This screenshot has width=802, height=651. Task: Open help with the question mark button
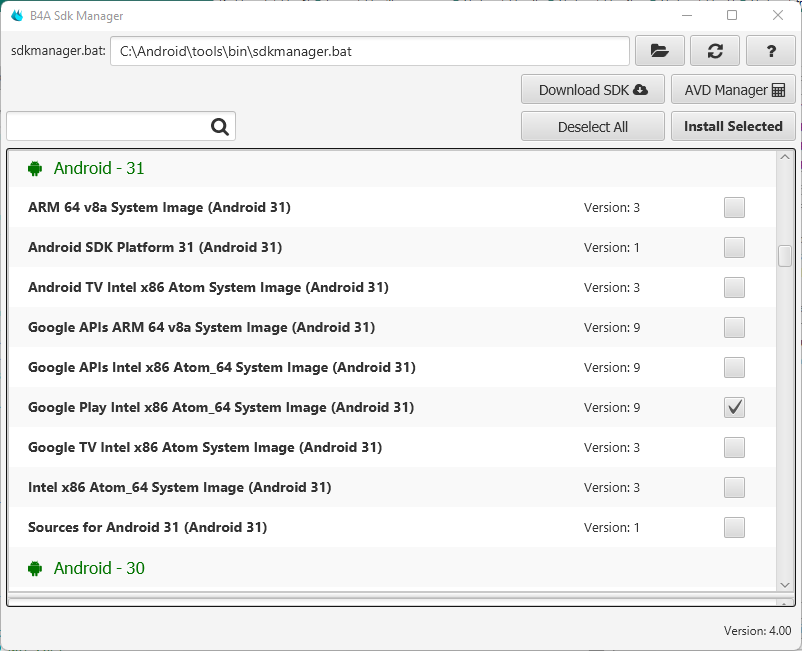771,51
